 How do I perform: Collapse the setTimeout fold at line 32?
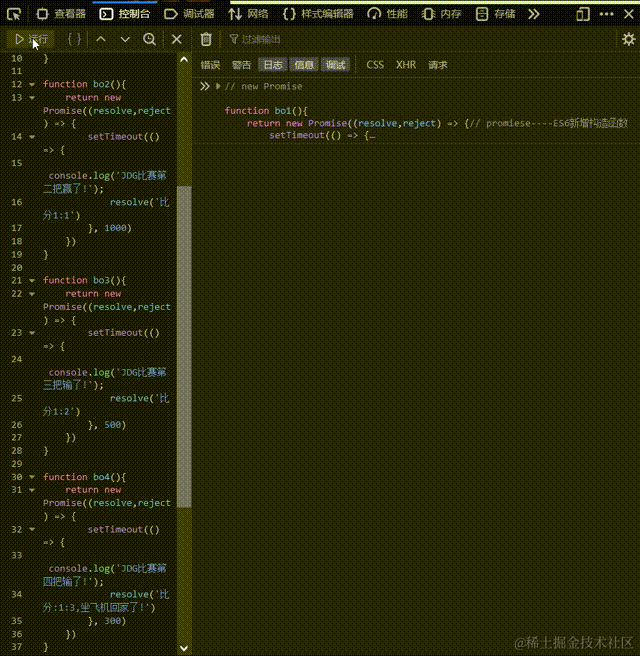tap(32, 529)
